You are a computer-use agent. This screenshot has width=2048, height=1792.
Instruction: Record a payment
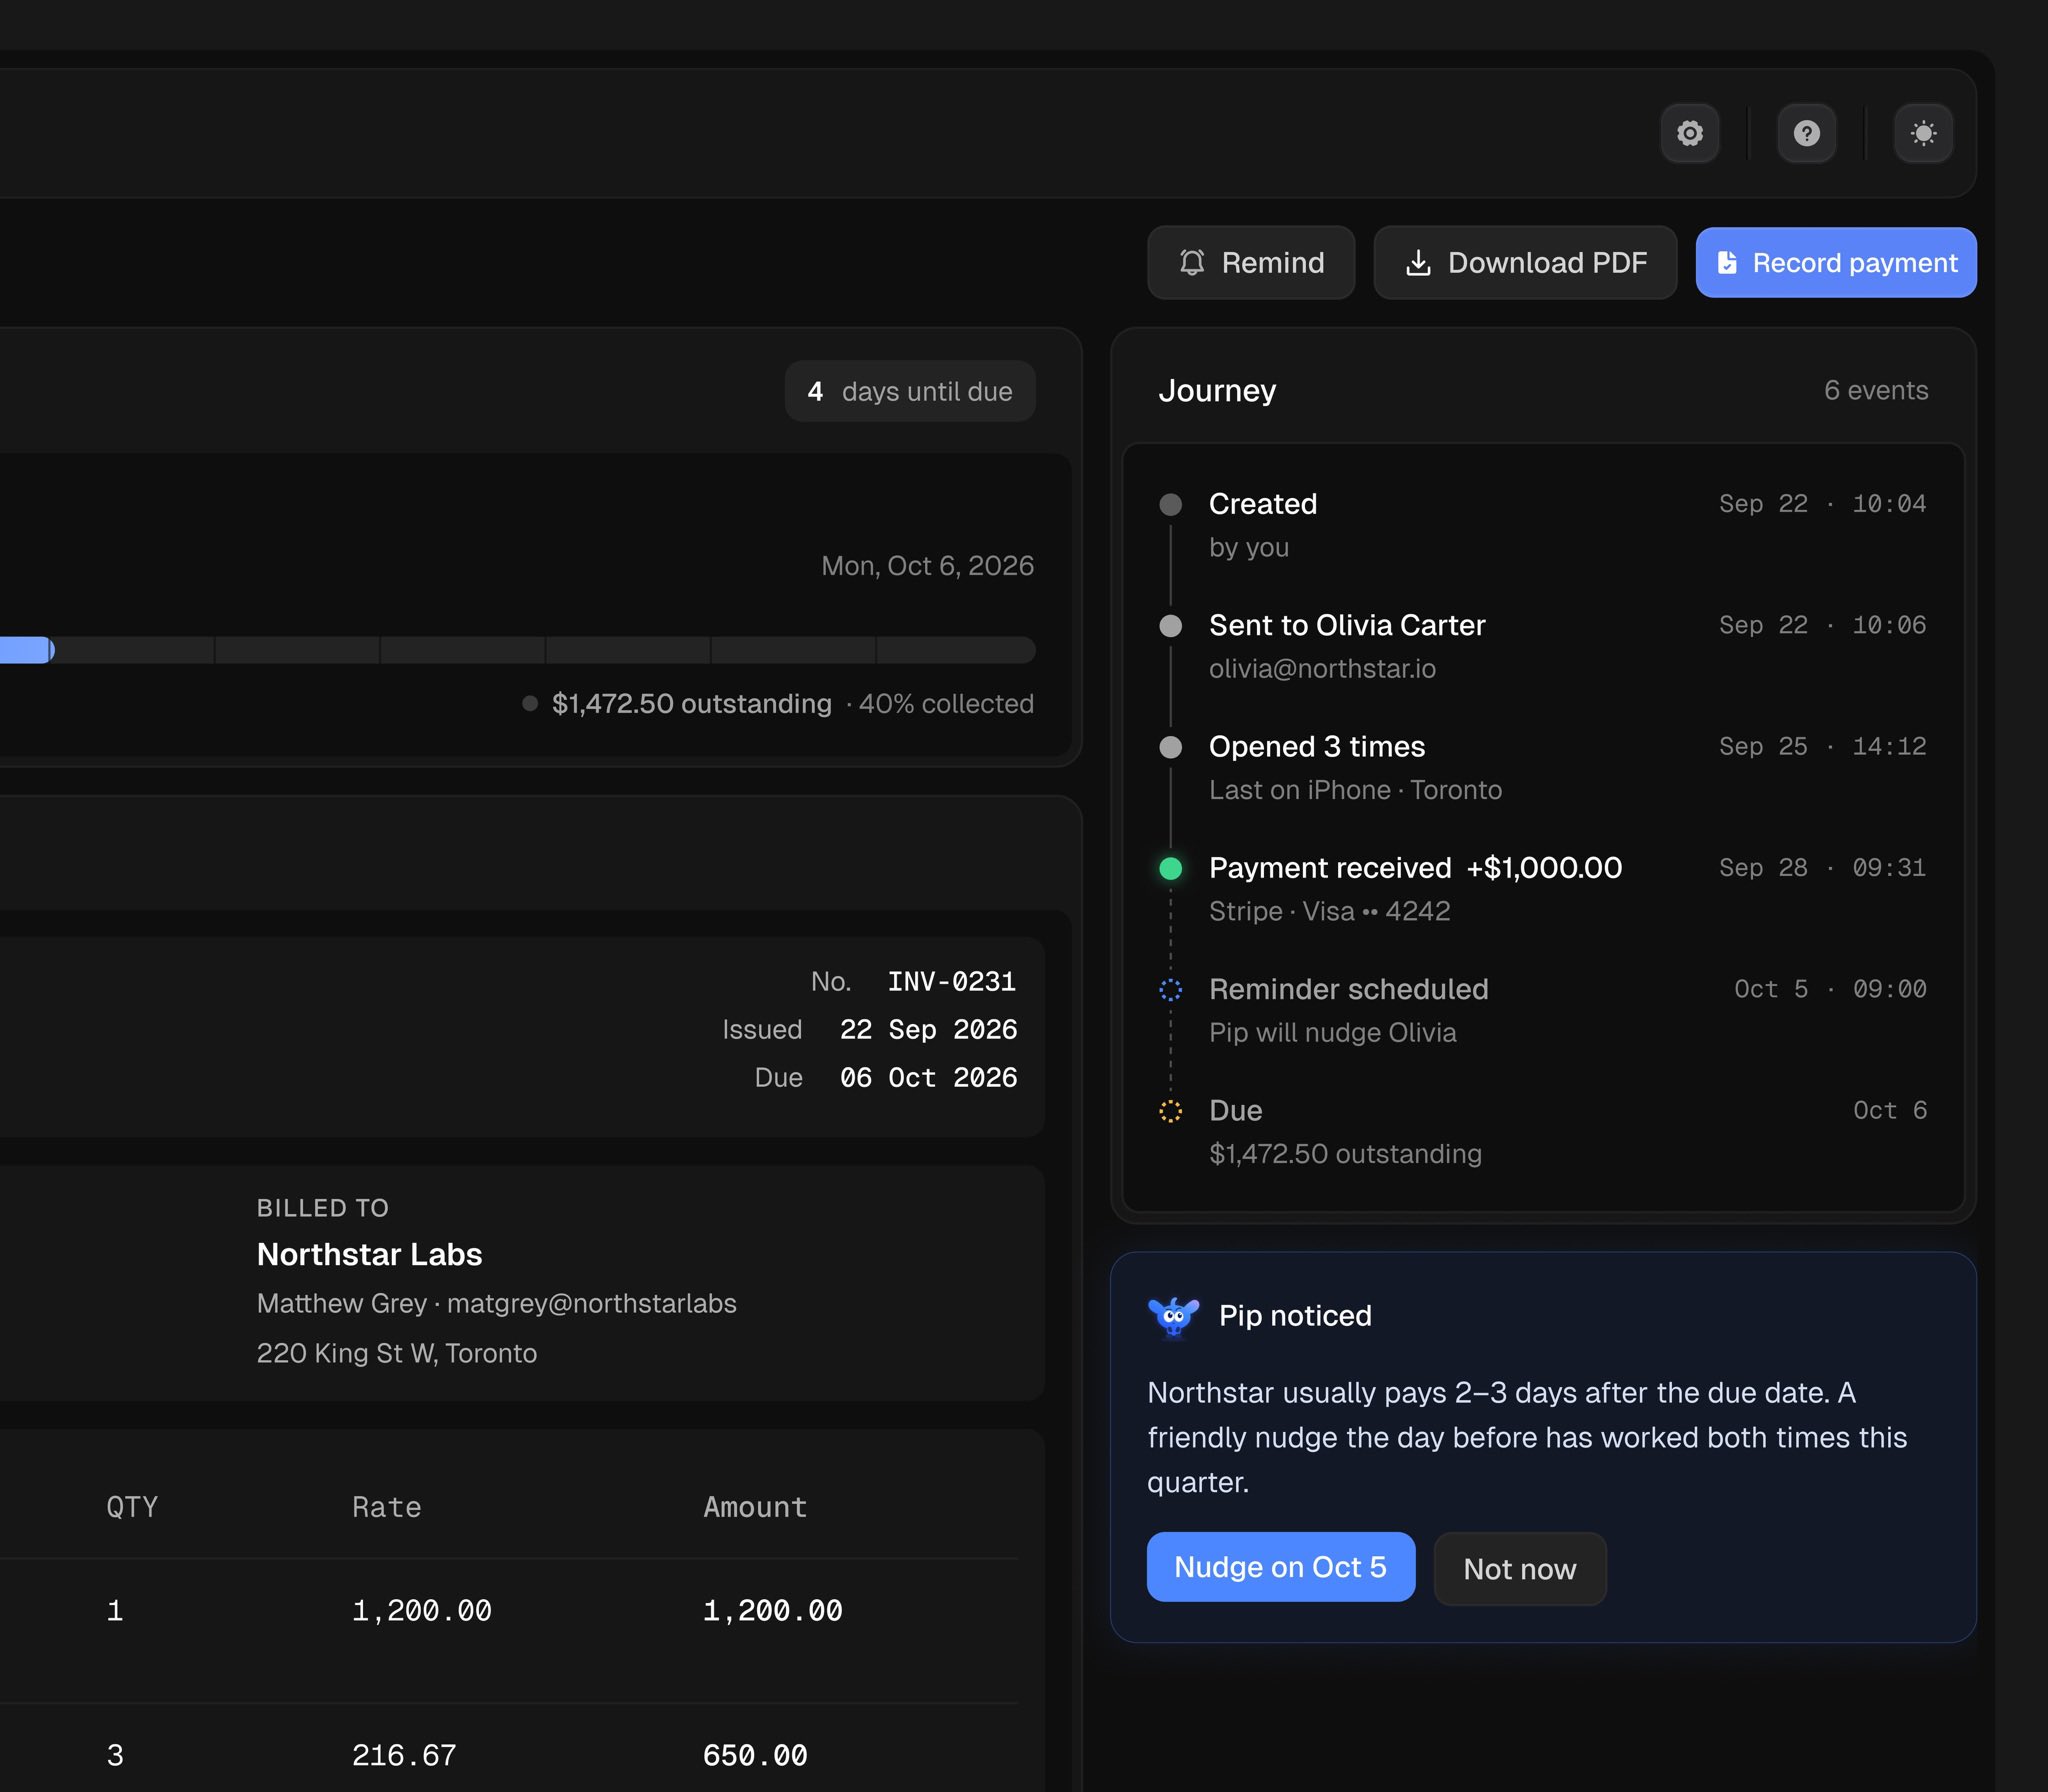[x=1836, y=262]
